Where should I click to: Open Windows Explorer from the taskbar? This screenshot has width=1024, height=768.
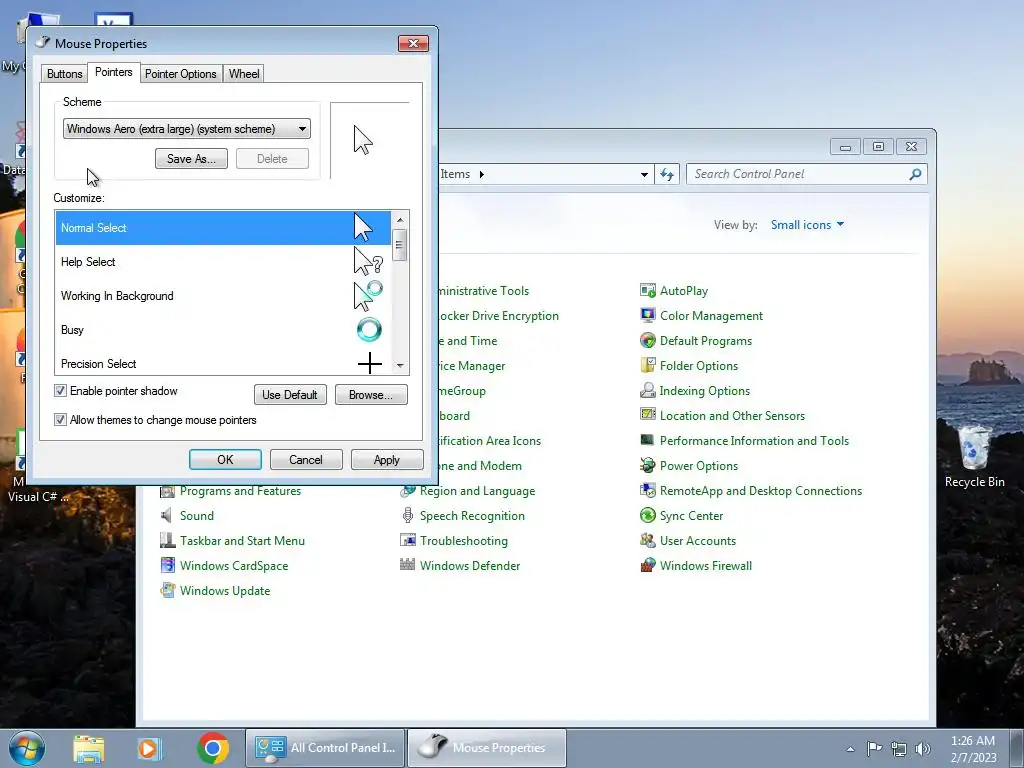89,748
